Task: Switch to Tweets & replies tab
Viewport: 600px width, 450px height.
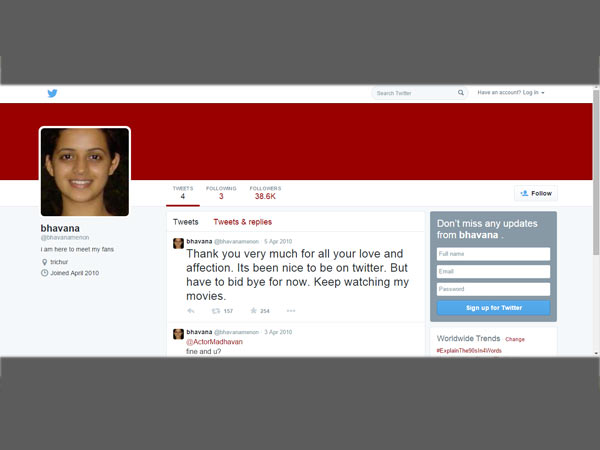Action: 243,222
